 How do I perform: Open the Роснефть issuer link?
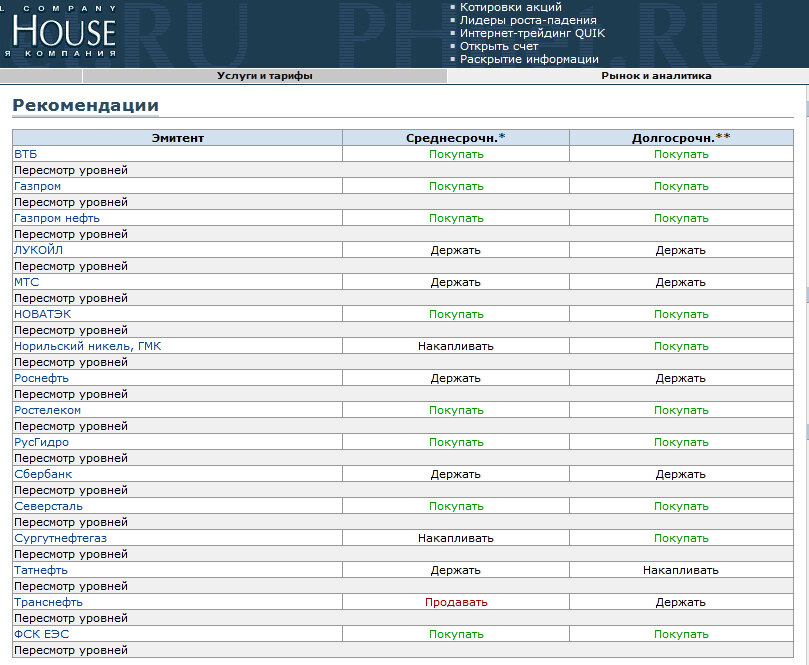click(x=41, y=378)
